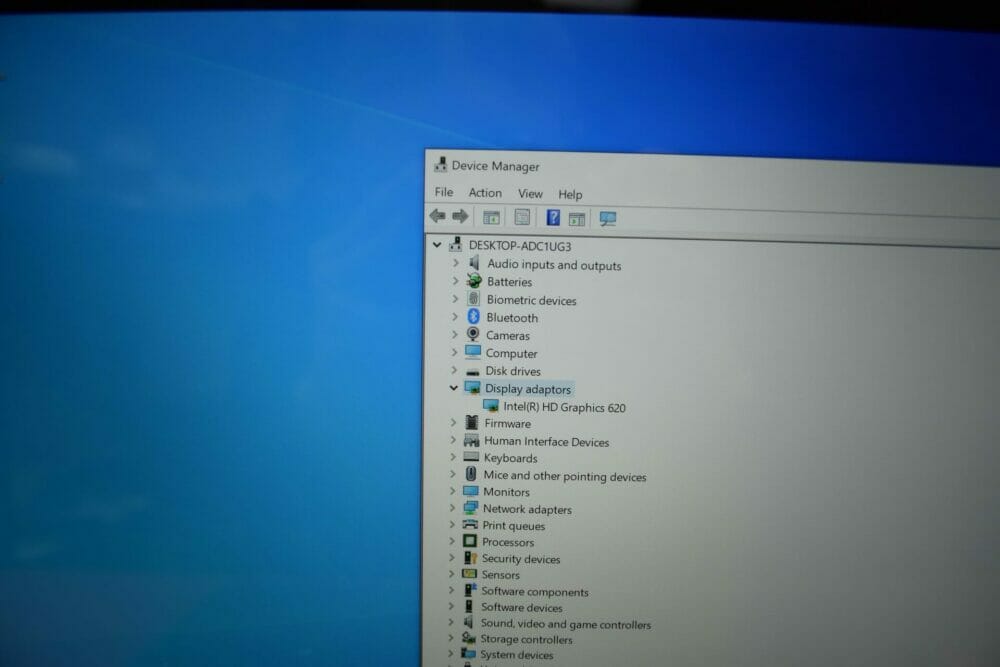The height and width of the screenshot is (667, 1000).
Task: Open the File menu
Action: tap(444, 192)
